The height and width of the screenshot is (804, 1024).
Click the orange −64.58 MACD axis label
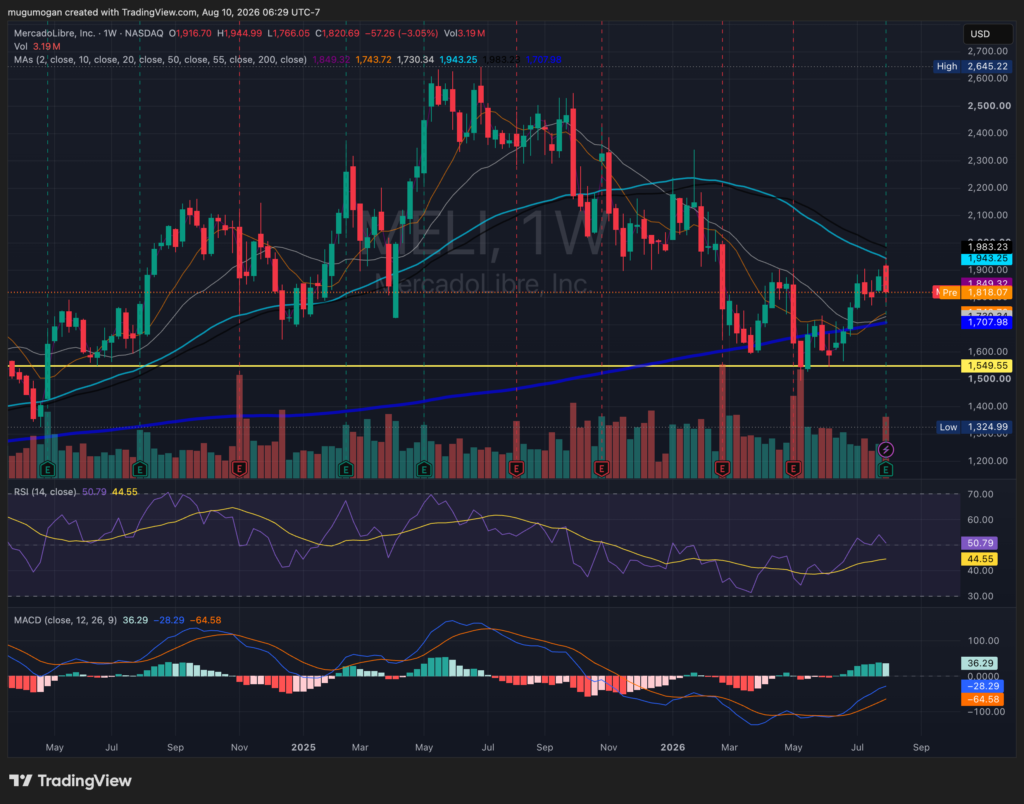pos(982,699)
